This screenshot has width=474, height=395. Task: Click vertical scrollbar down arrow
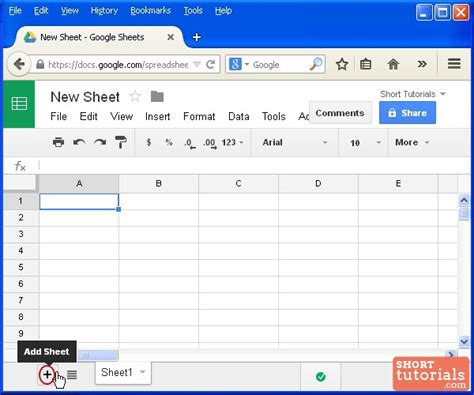click(x=464, y=341)
